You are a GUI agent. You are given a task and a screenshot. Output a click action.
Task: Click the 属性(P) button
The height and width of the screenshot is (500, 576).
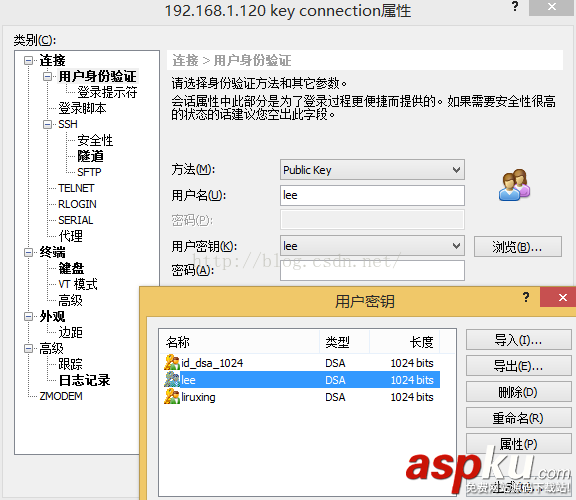tap(518, 444)
